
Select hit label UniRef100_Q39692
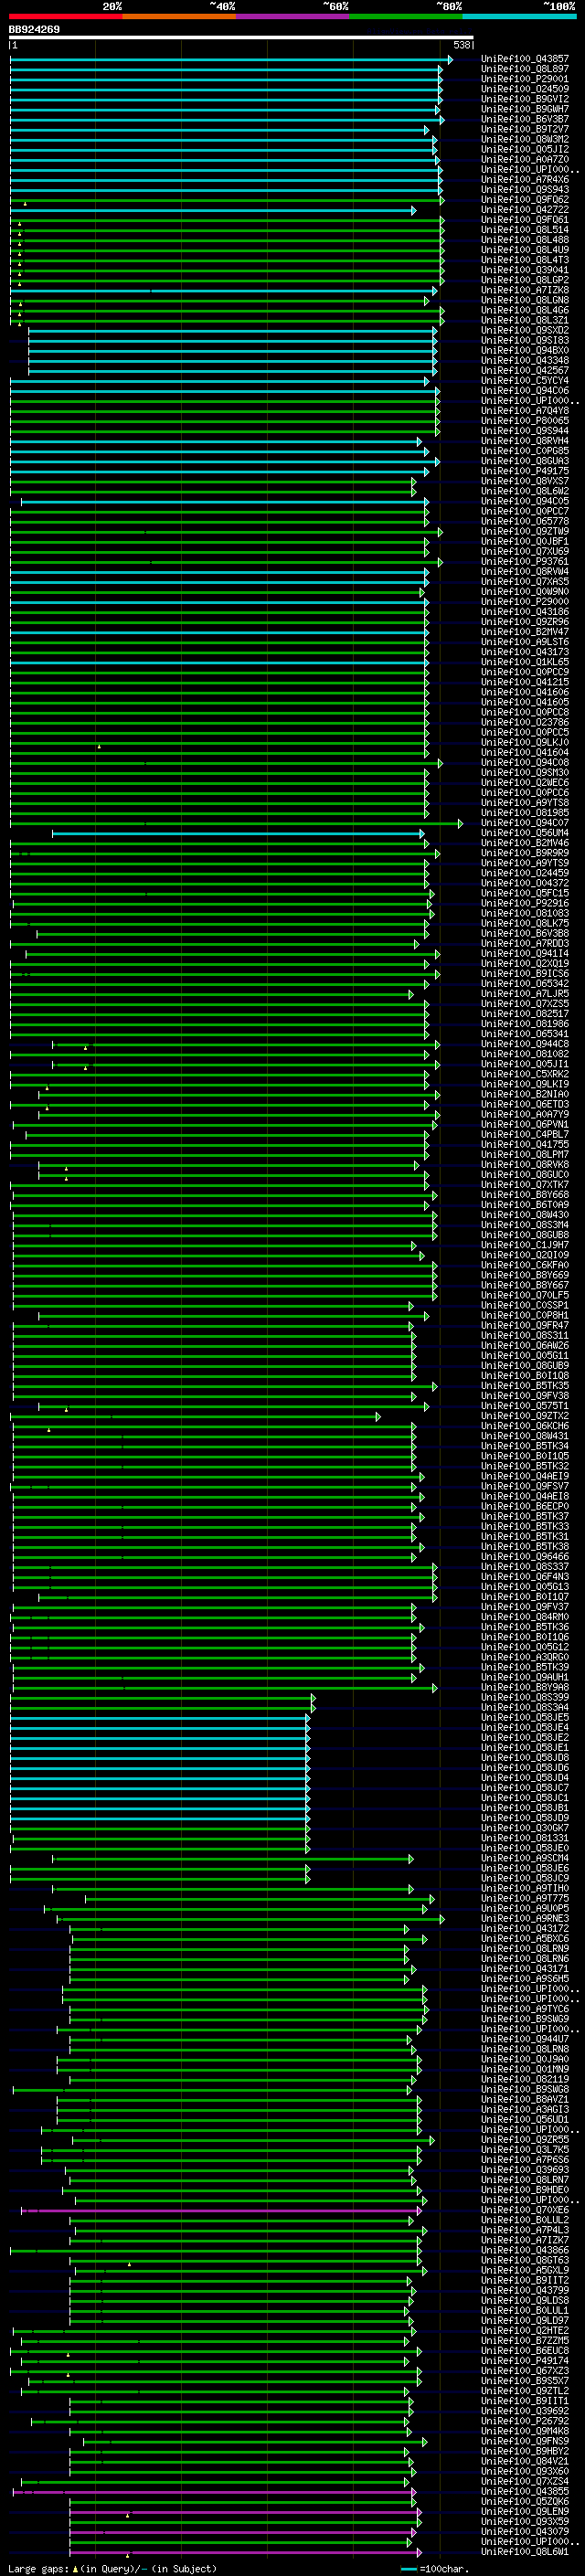[524, 2411]
